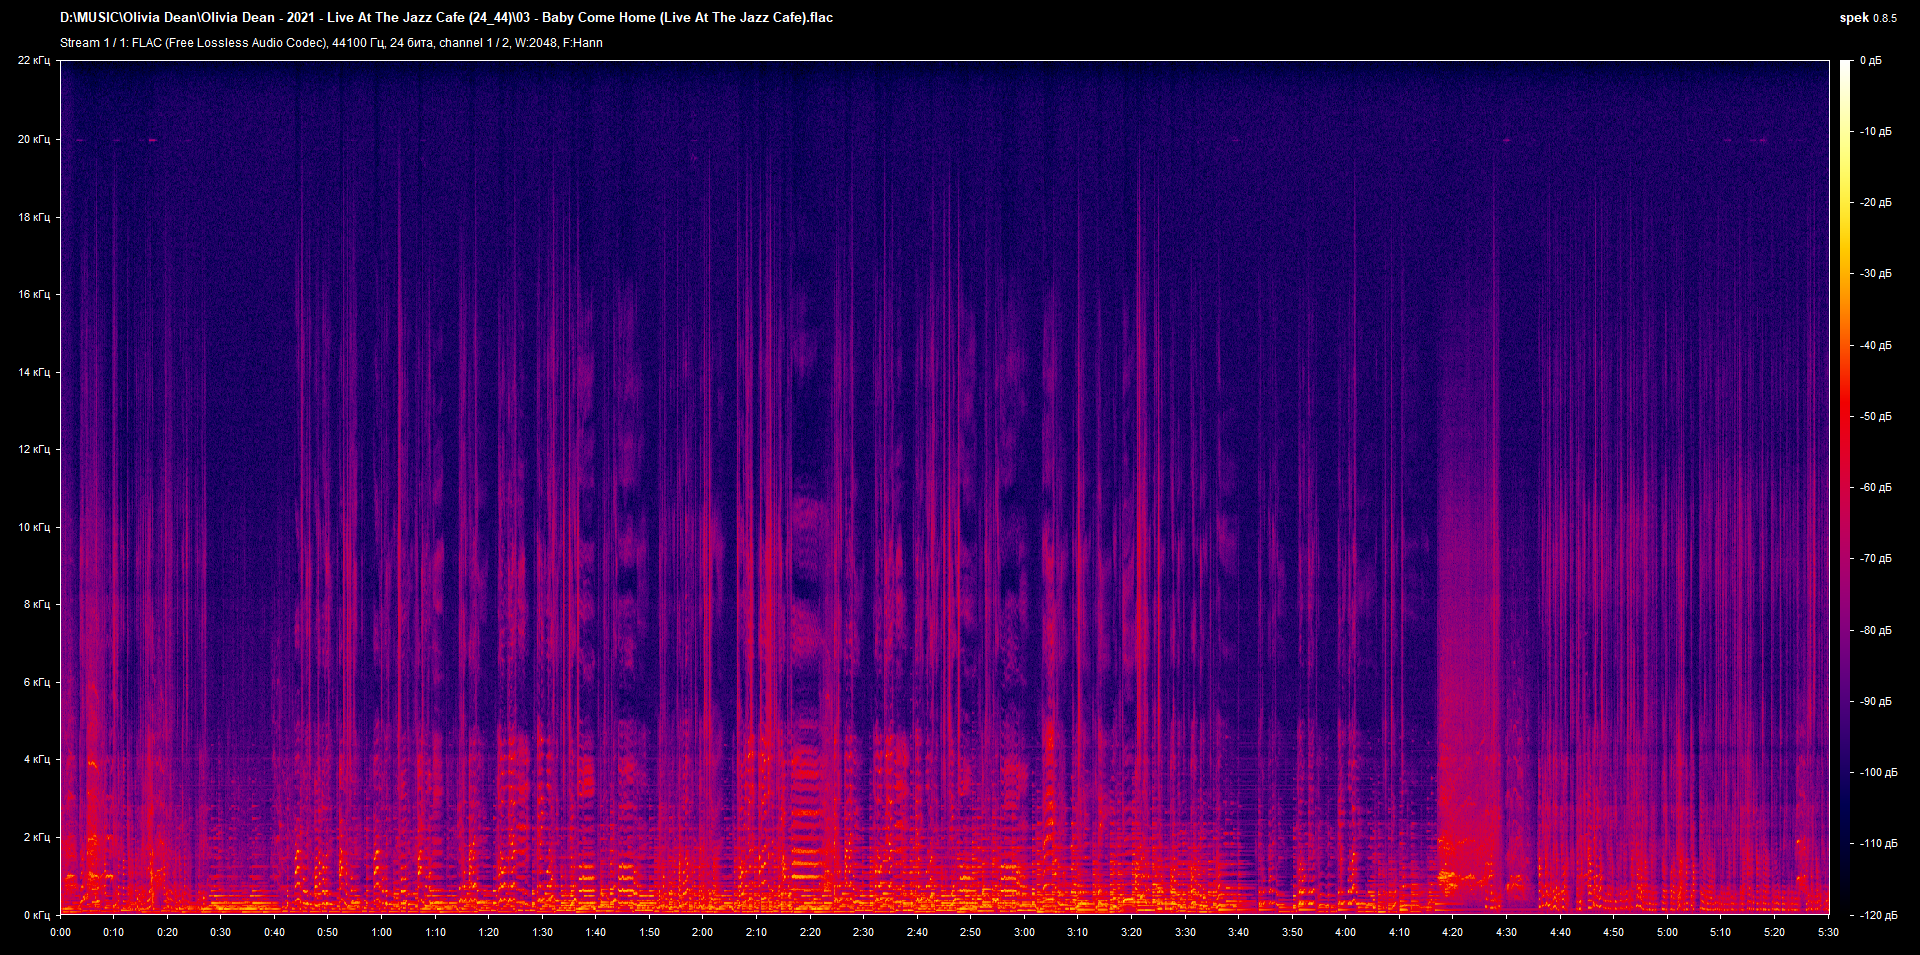Image resolution: width=1920 pixels, height=955 pixels.
Task: Click the '4:00' time axis label
Action: pyautogui.click(x=1346, y=932)
